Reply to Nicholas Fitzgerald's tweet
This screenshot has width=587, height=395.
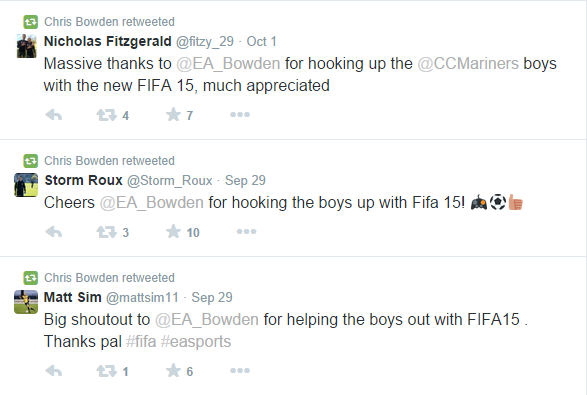54,115
